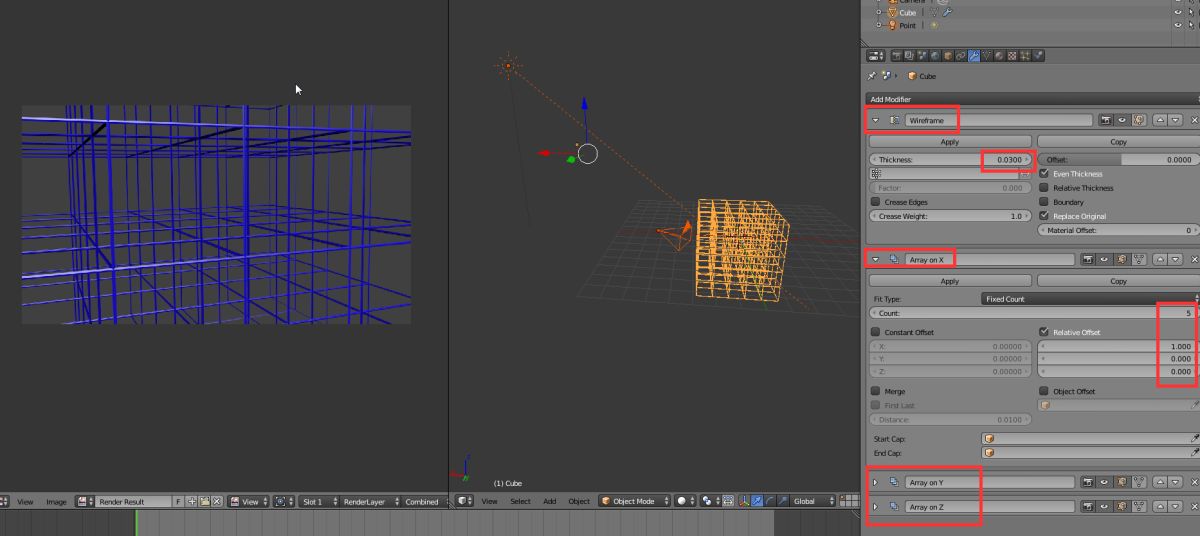Image resolution: width=1200 pixels, height=536 pixels.
Task: Open Add menu in 3D viewport header
Action: [x=549, y=501]
